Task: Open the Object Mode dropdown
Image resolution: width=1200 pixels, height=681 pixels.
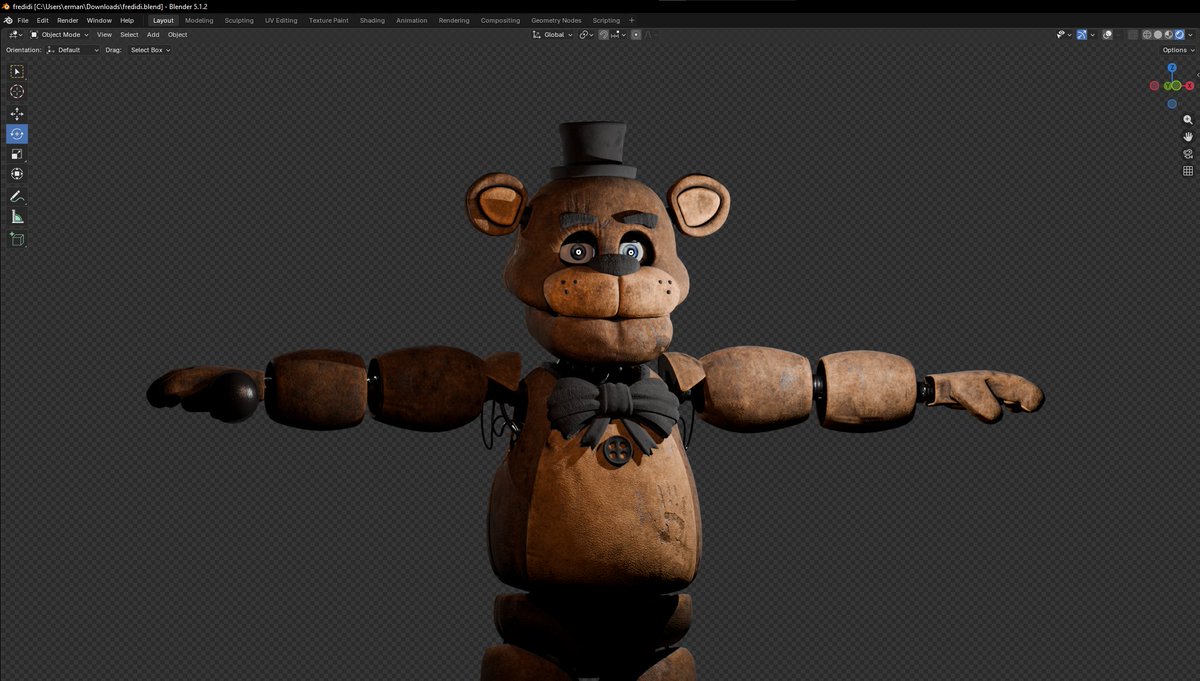Action: click(x=59, y=35)
